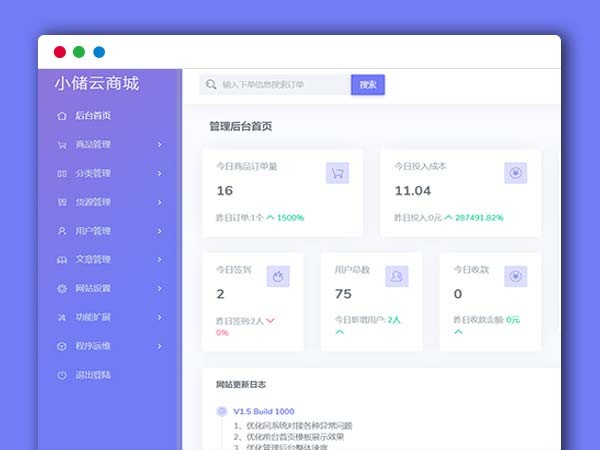Expand the 文章管理 submenu chevron
The width and height of the screenshot is (600, 450).
pyautogui.click(x=159, y=260)
